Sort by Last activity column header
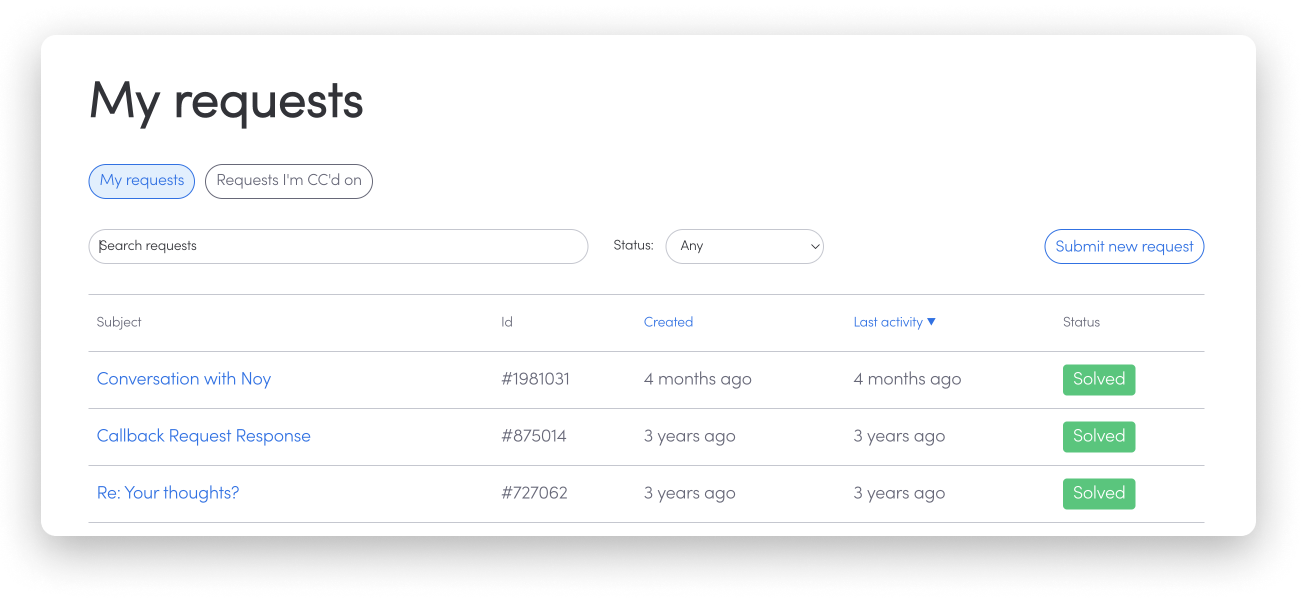Image resolution: width=1306 pixels, height=601 pixels. point(888,322)
